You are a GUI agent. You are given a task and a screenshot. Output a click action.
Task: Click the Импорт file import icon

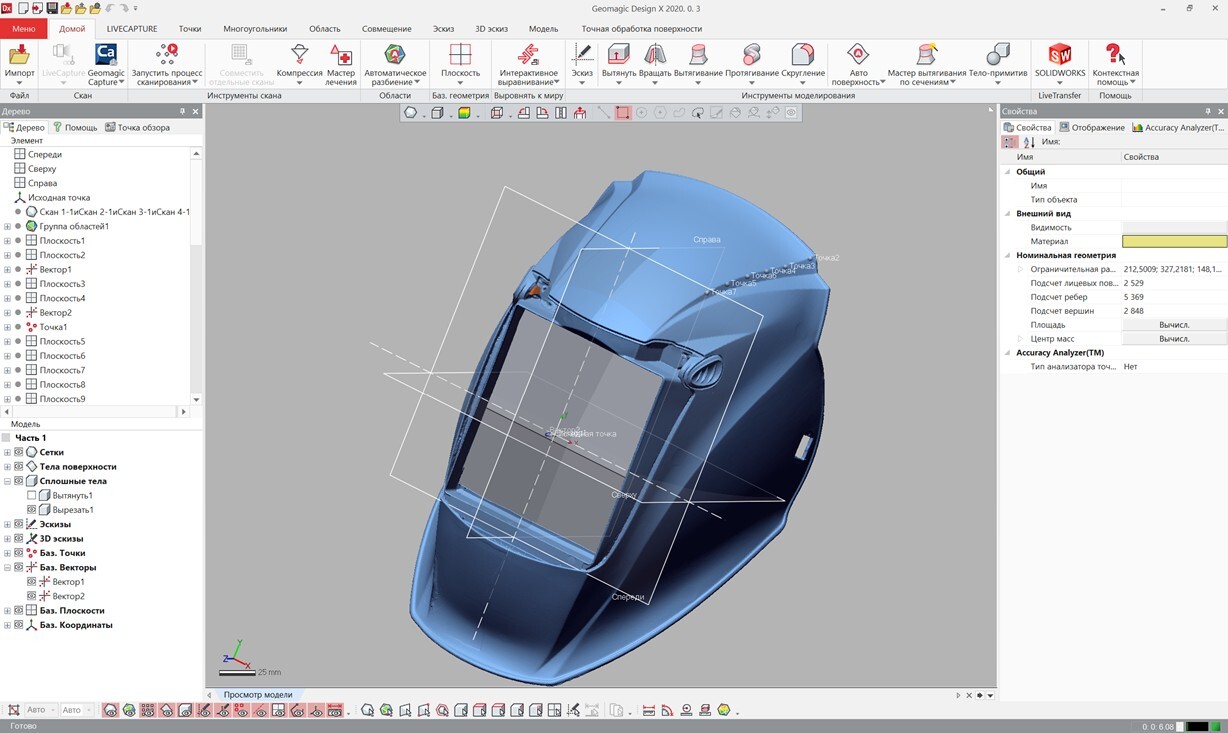pos(19,63)
